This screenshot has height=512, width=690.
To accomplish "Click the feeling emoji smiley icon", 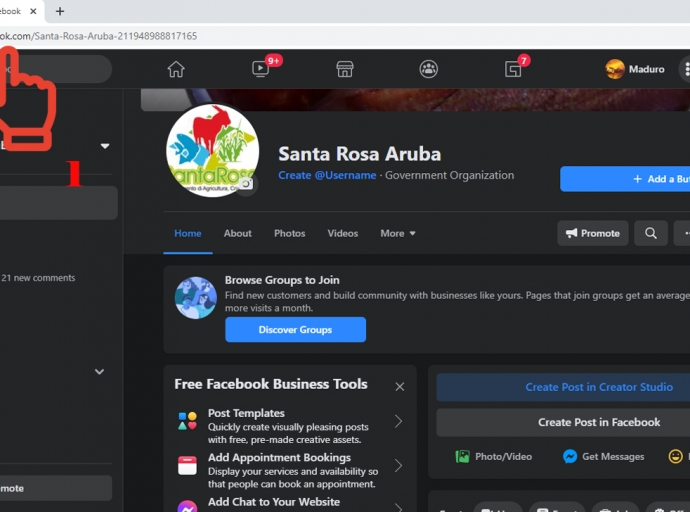I will [675, 457].
